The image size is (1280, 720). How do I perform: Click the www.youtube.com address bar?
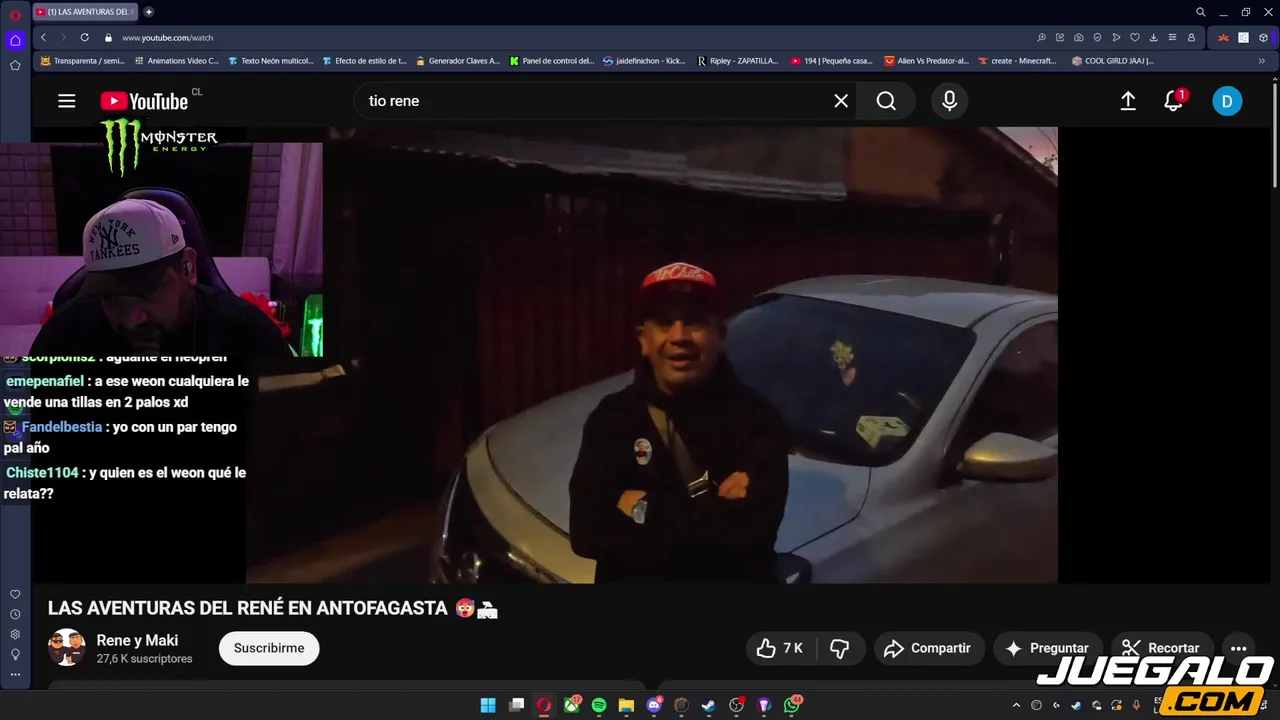pyautogui.click(x=167, y=37)
